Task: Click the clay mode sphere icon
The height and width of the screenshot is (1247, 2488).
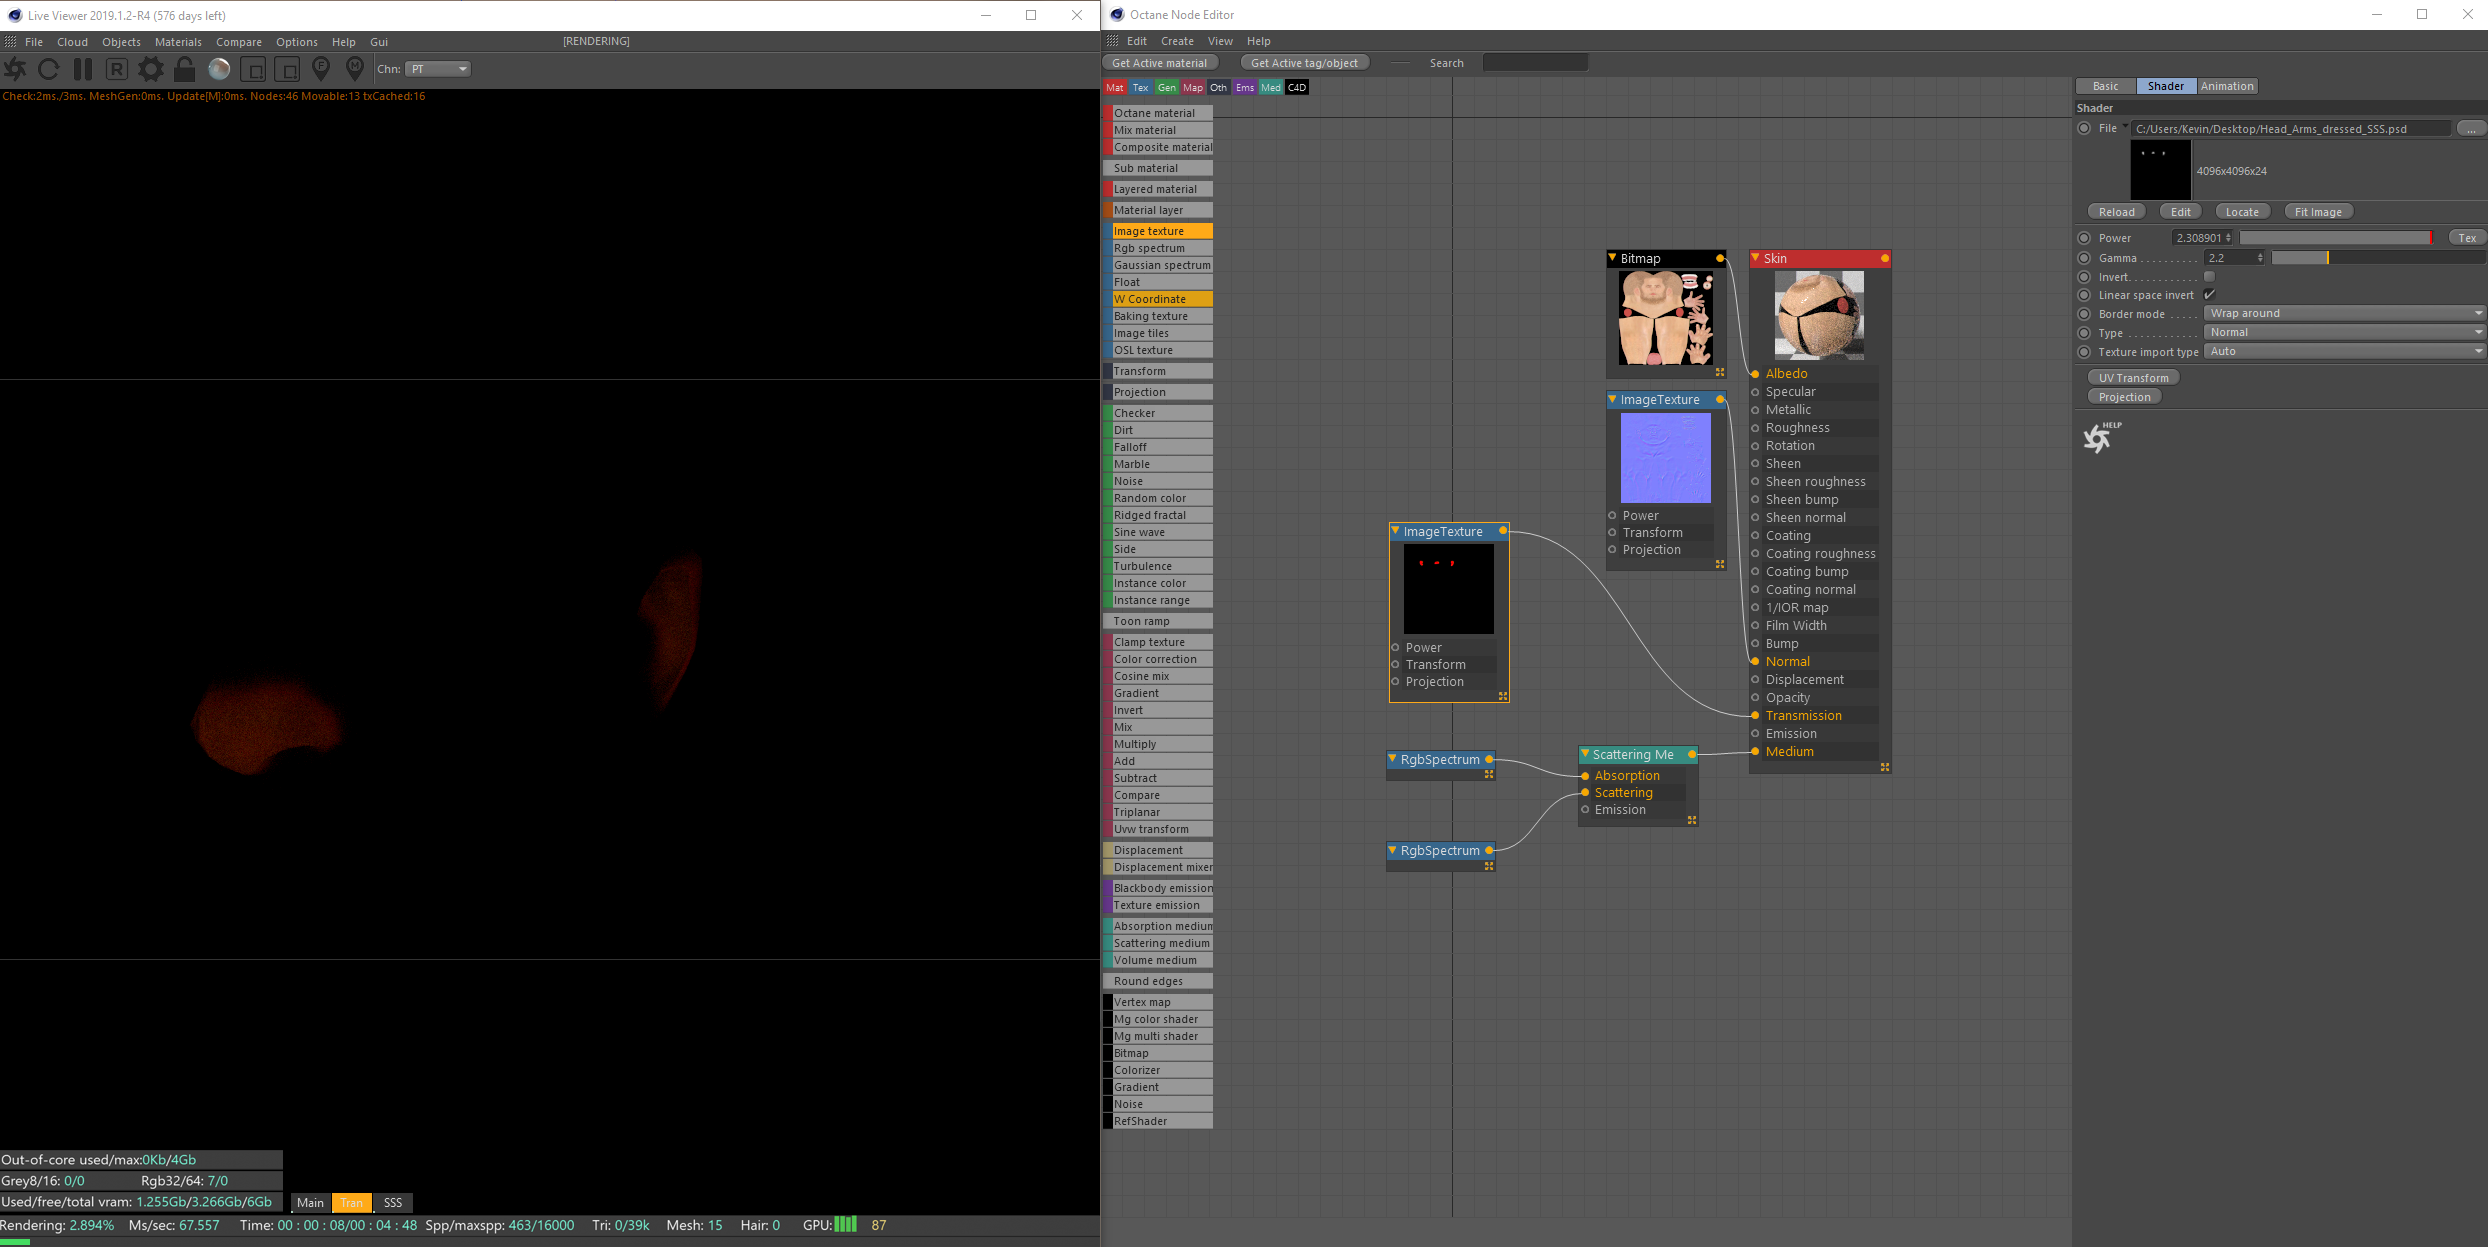Action: click(x=219, y=69)
